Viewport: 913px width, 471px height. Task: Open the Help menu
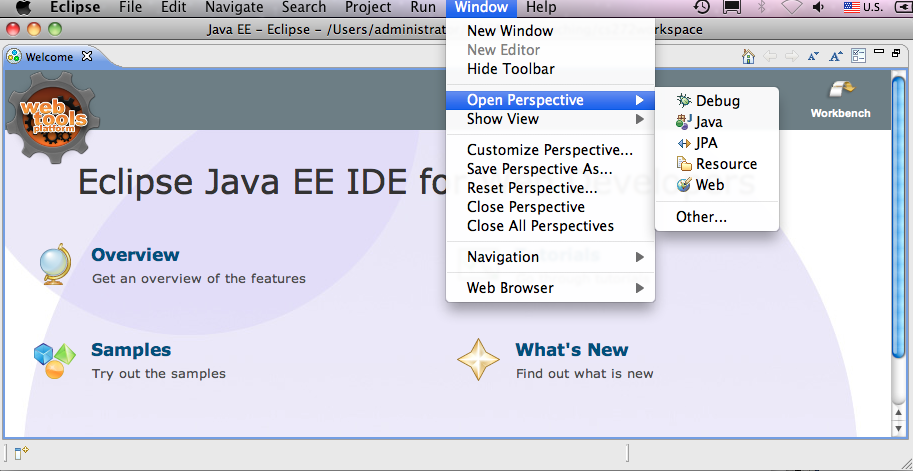541,8
